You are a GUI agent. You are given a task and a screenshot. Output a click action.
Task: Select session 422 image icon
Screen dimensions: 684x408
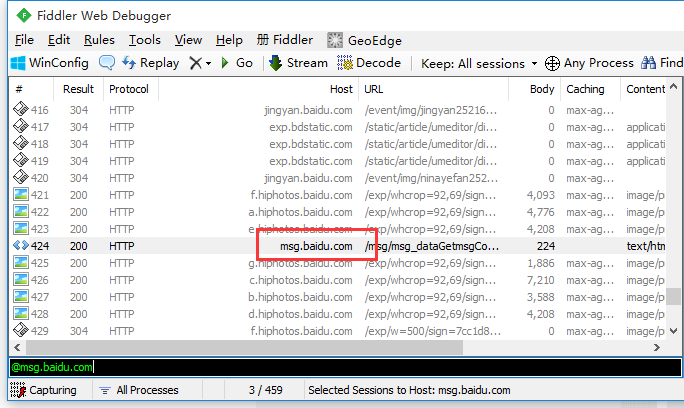tap(21, 211)
